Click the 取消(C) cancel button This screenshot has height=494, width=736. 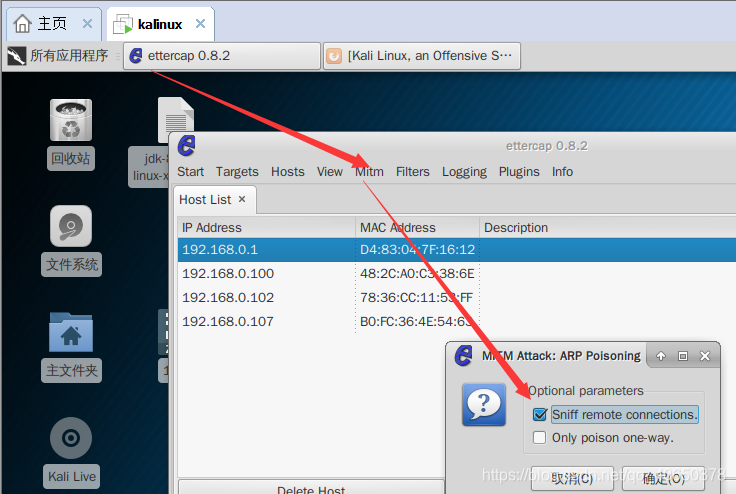tap(572, 479)
